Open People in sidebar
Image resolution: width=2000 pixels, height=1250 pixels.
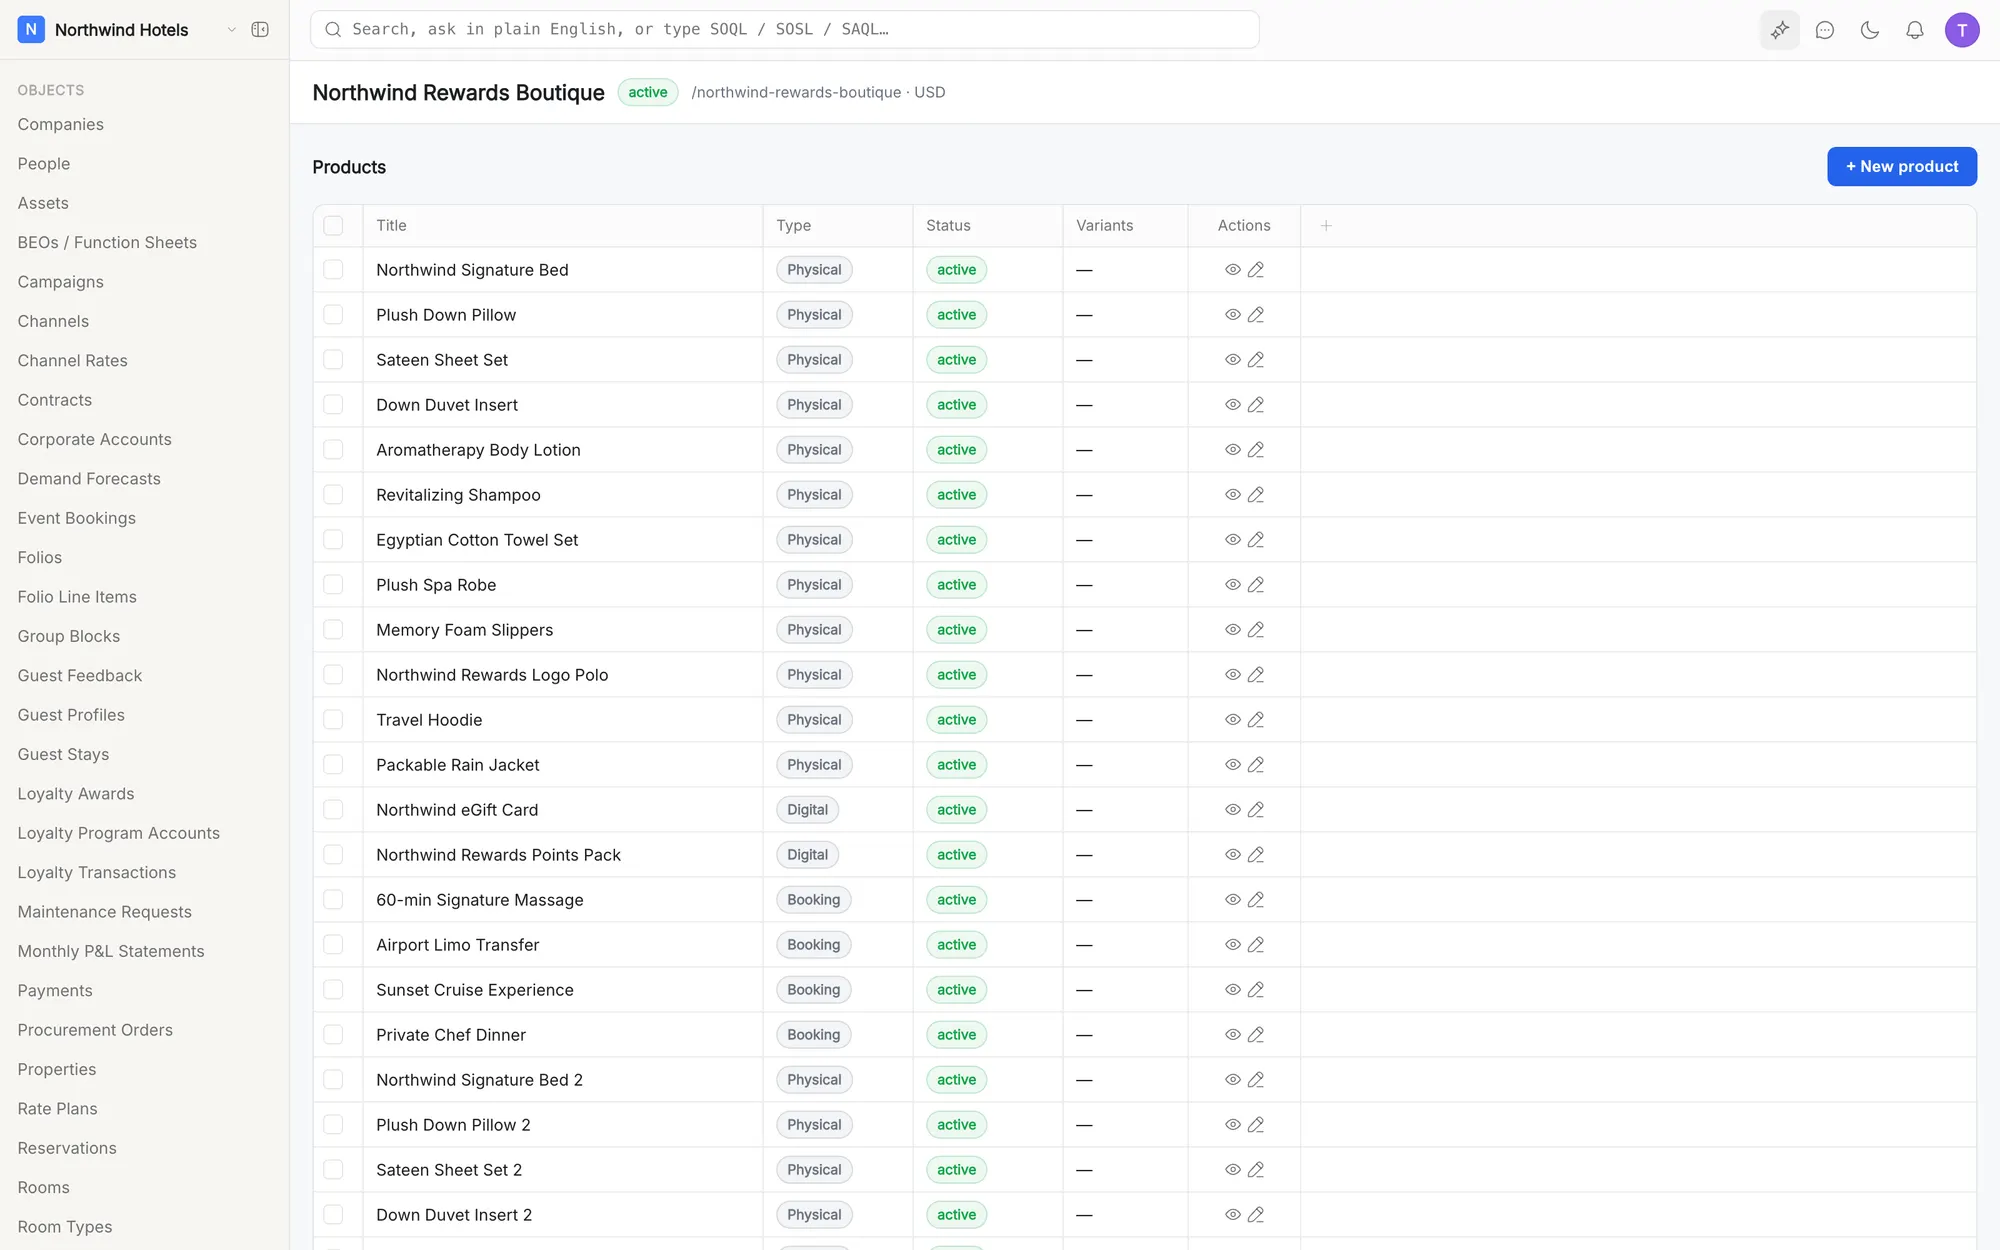(x=44, y=164)
